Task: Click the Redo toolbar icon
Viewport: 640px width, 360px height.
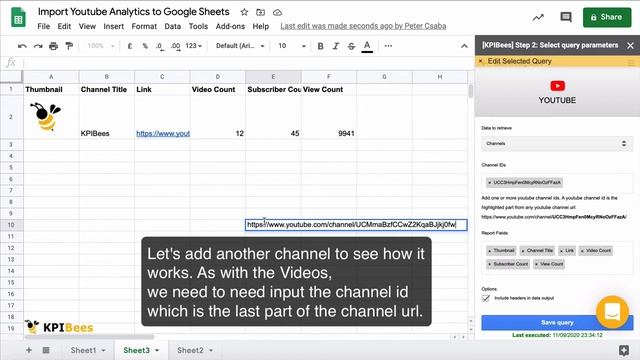Action: (x=38, y=46)
